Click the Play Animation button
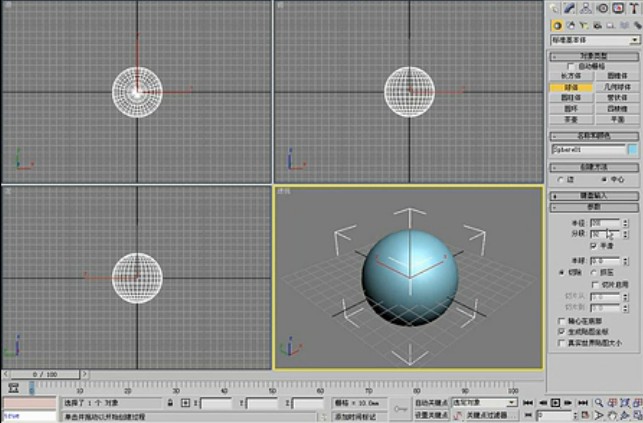The width and height of the screenshot is (643, 423). click(x=555, y=403)
